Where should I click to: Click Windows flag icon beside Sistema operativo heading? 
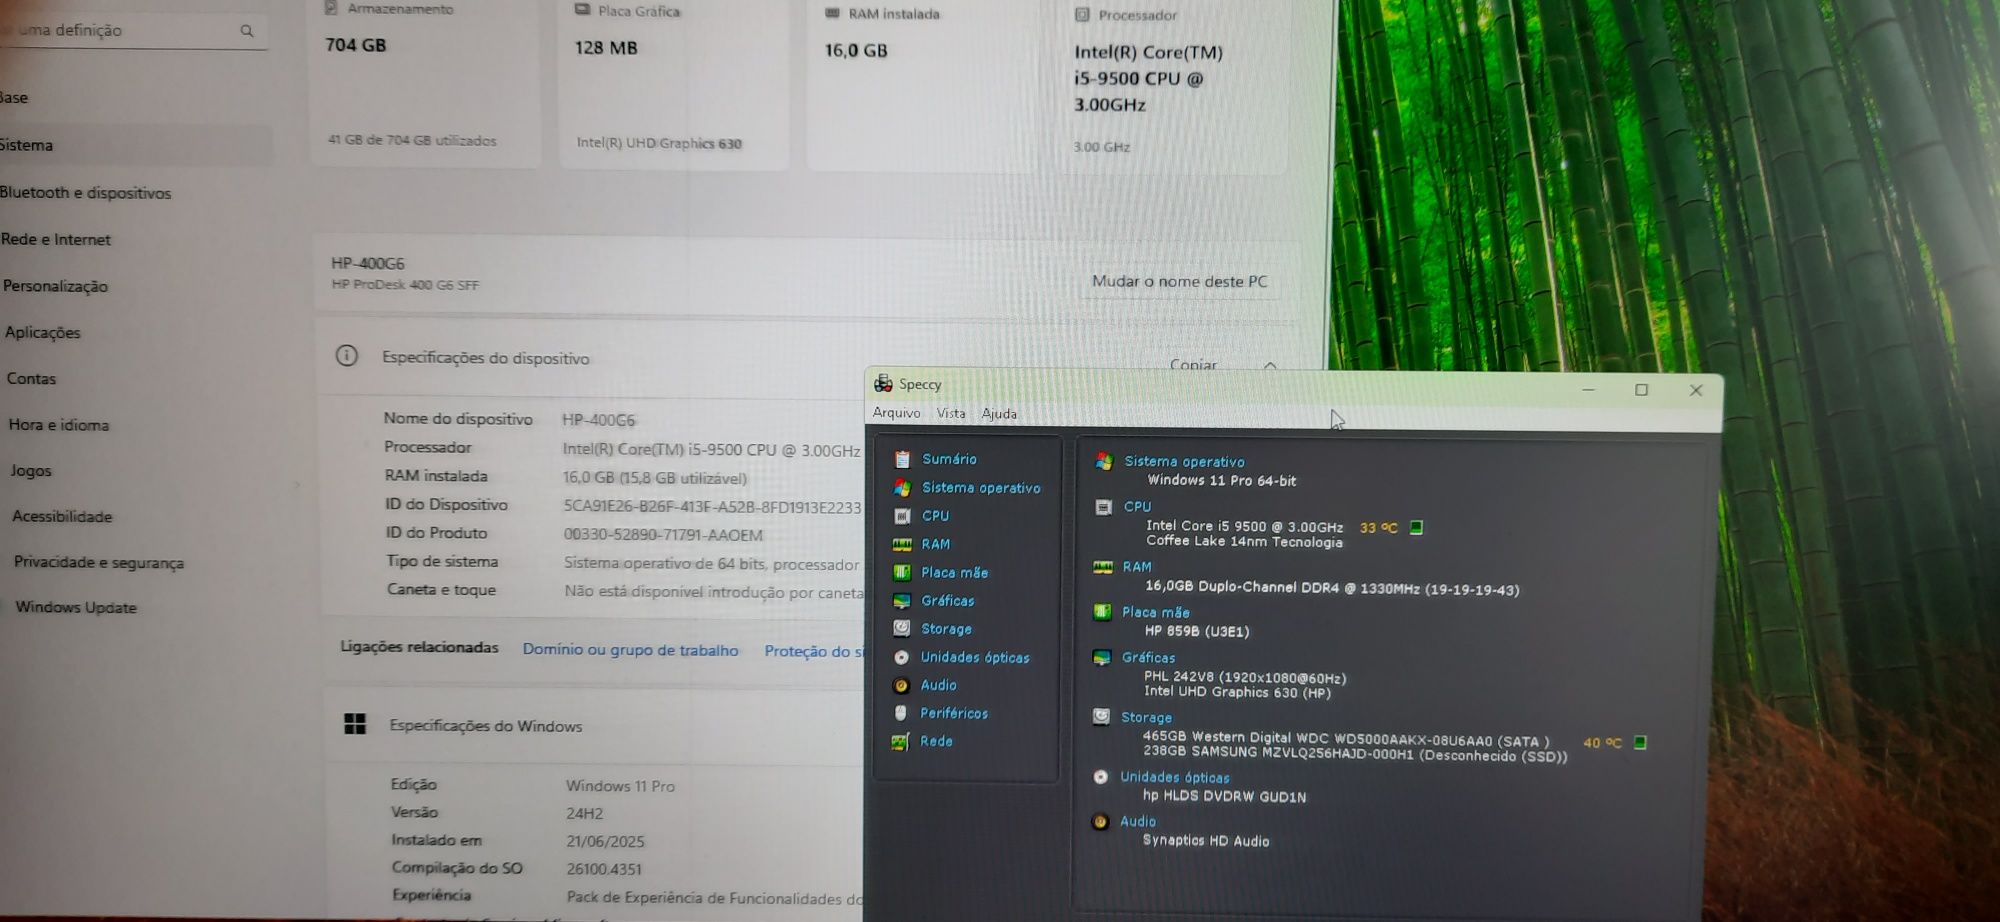click(1104, 461)
